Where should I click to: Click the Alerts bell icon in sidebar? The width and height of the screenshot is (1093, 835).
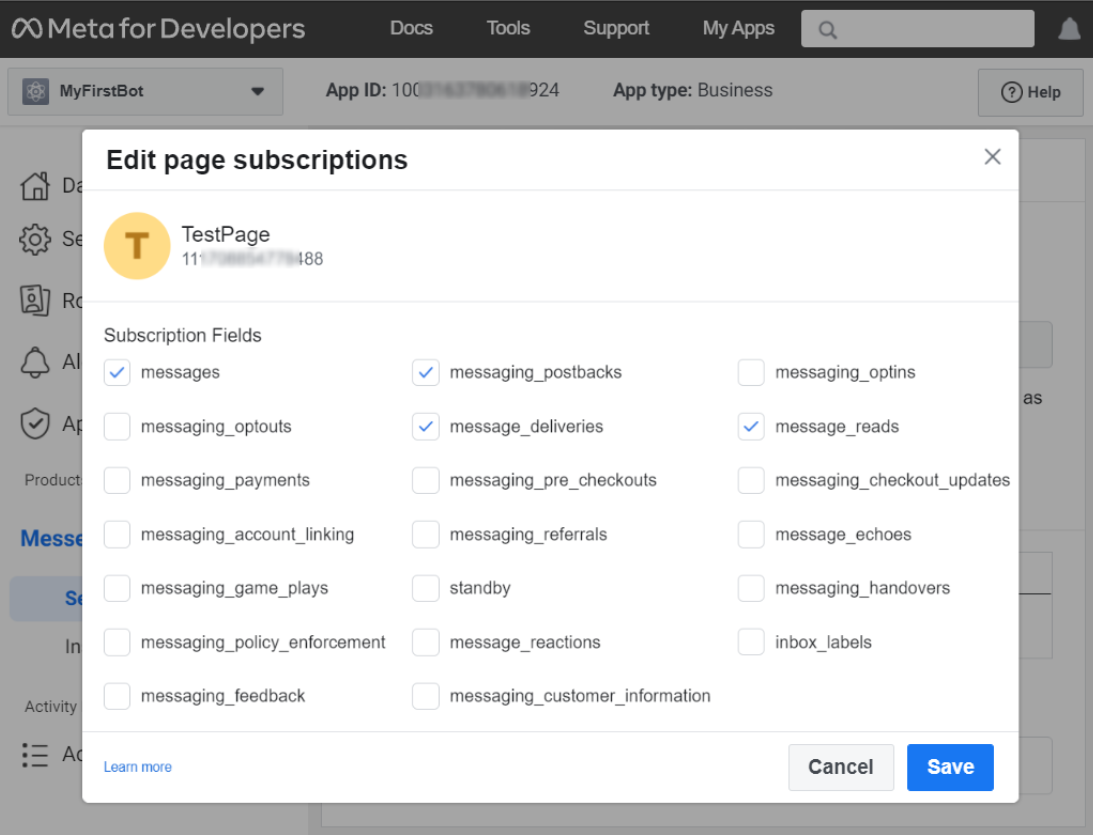35,362
